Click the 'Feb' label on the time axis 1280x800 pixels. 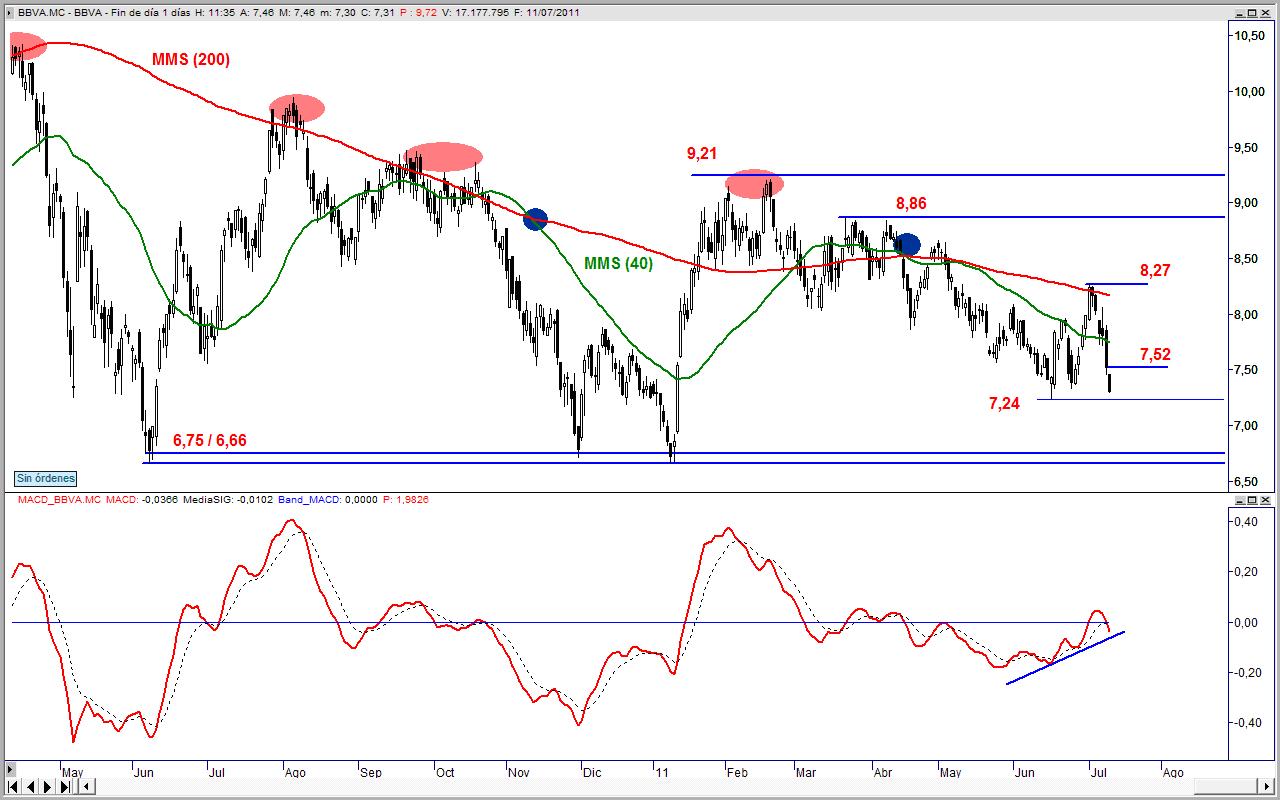pyautogui.click(x=738, y=773)
